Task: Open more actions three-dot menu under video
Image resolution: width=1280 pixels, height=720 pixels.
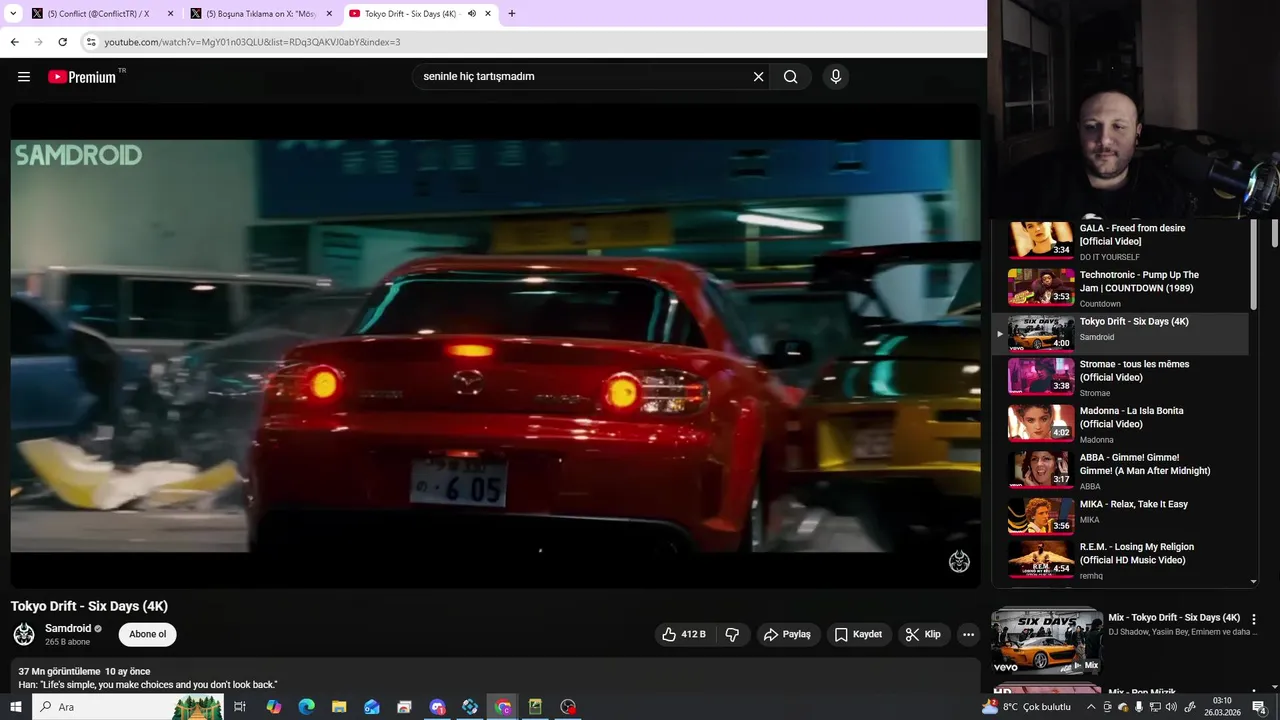Action: pos(968,634)
